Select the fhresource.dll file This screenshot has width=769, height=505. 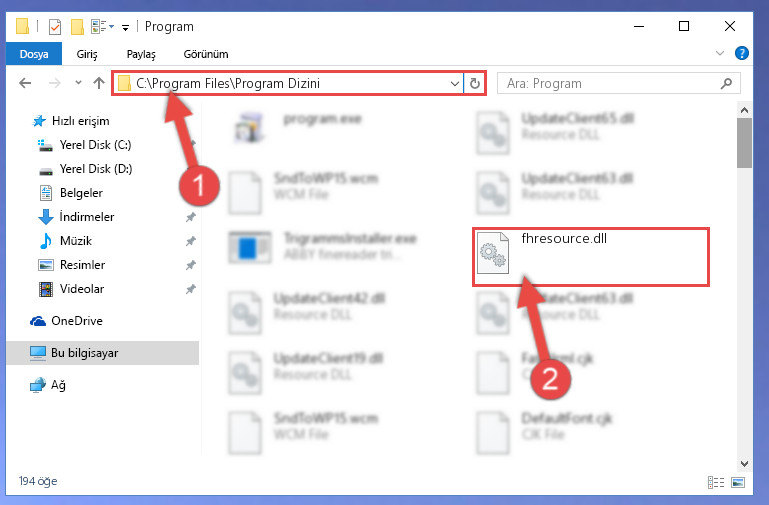(591, 256)
